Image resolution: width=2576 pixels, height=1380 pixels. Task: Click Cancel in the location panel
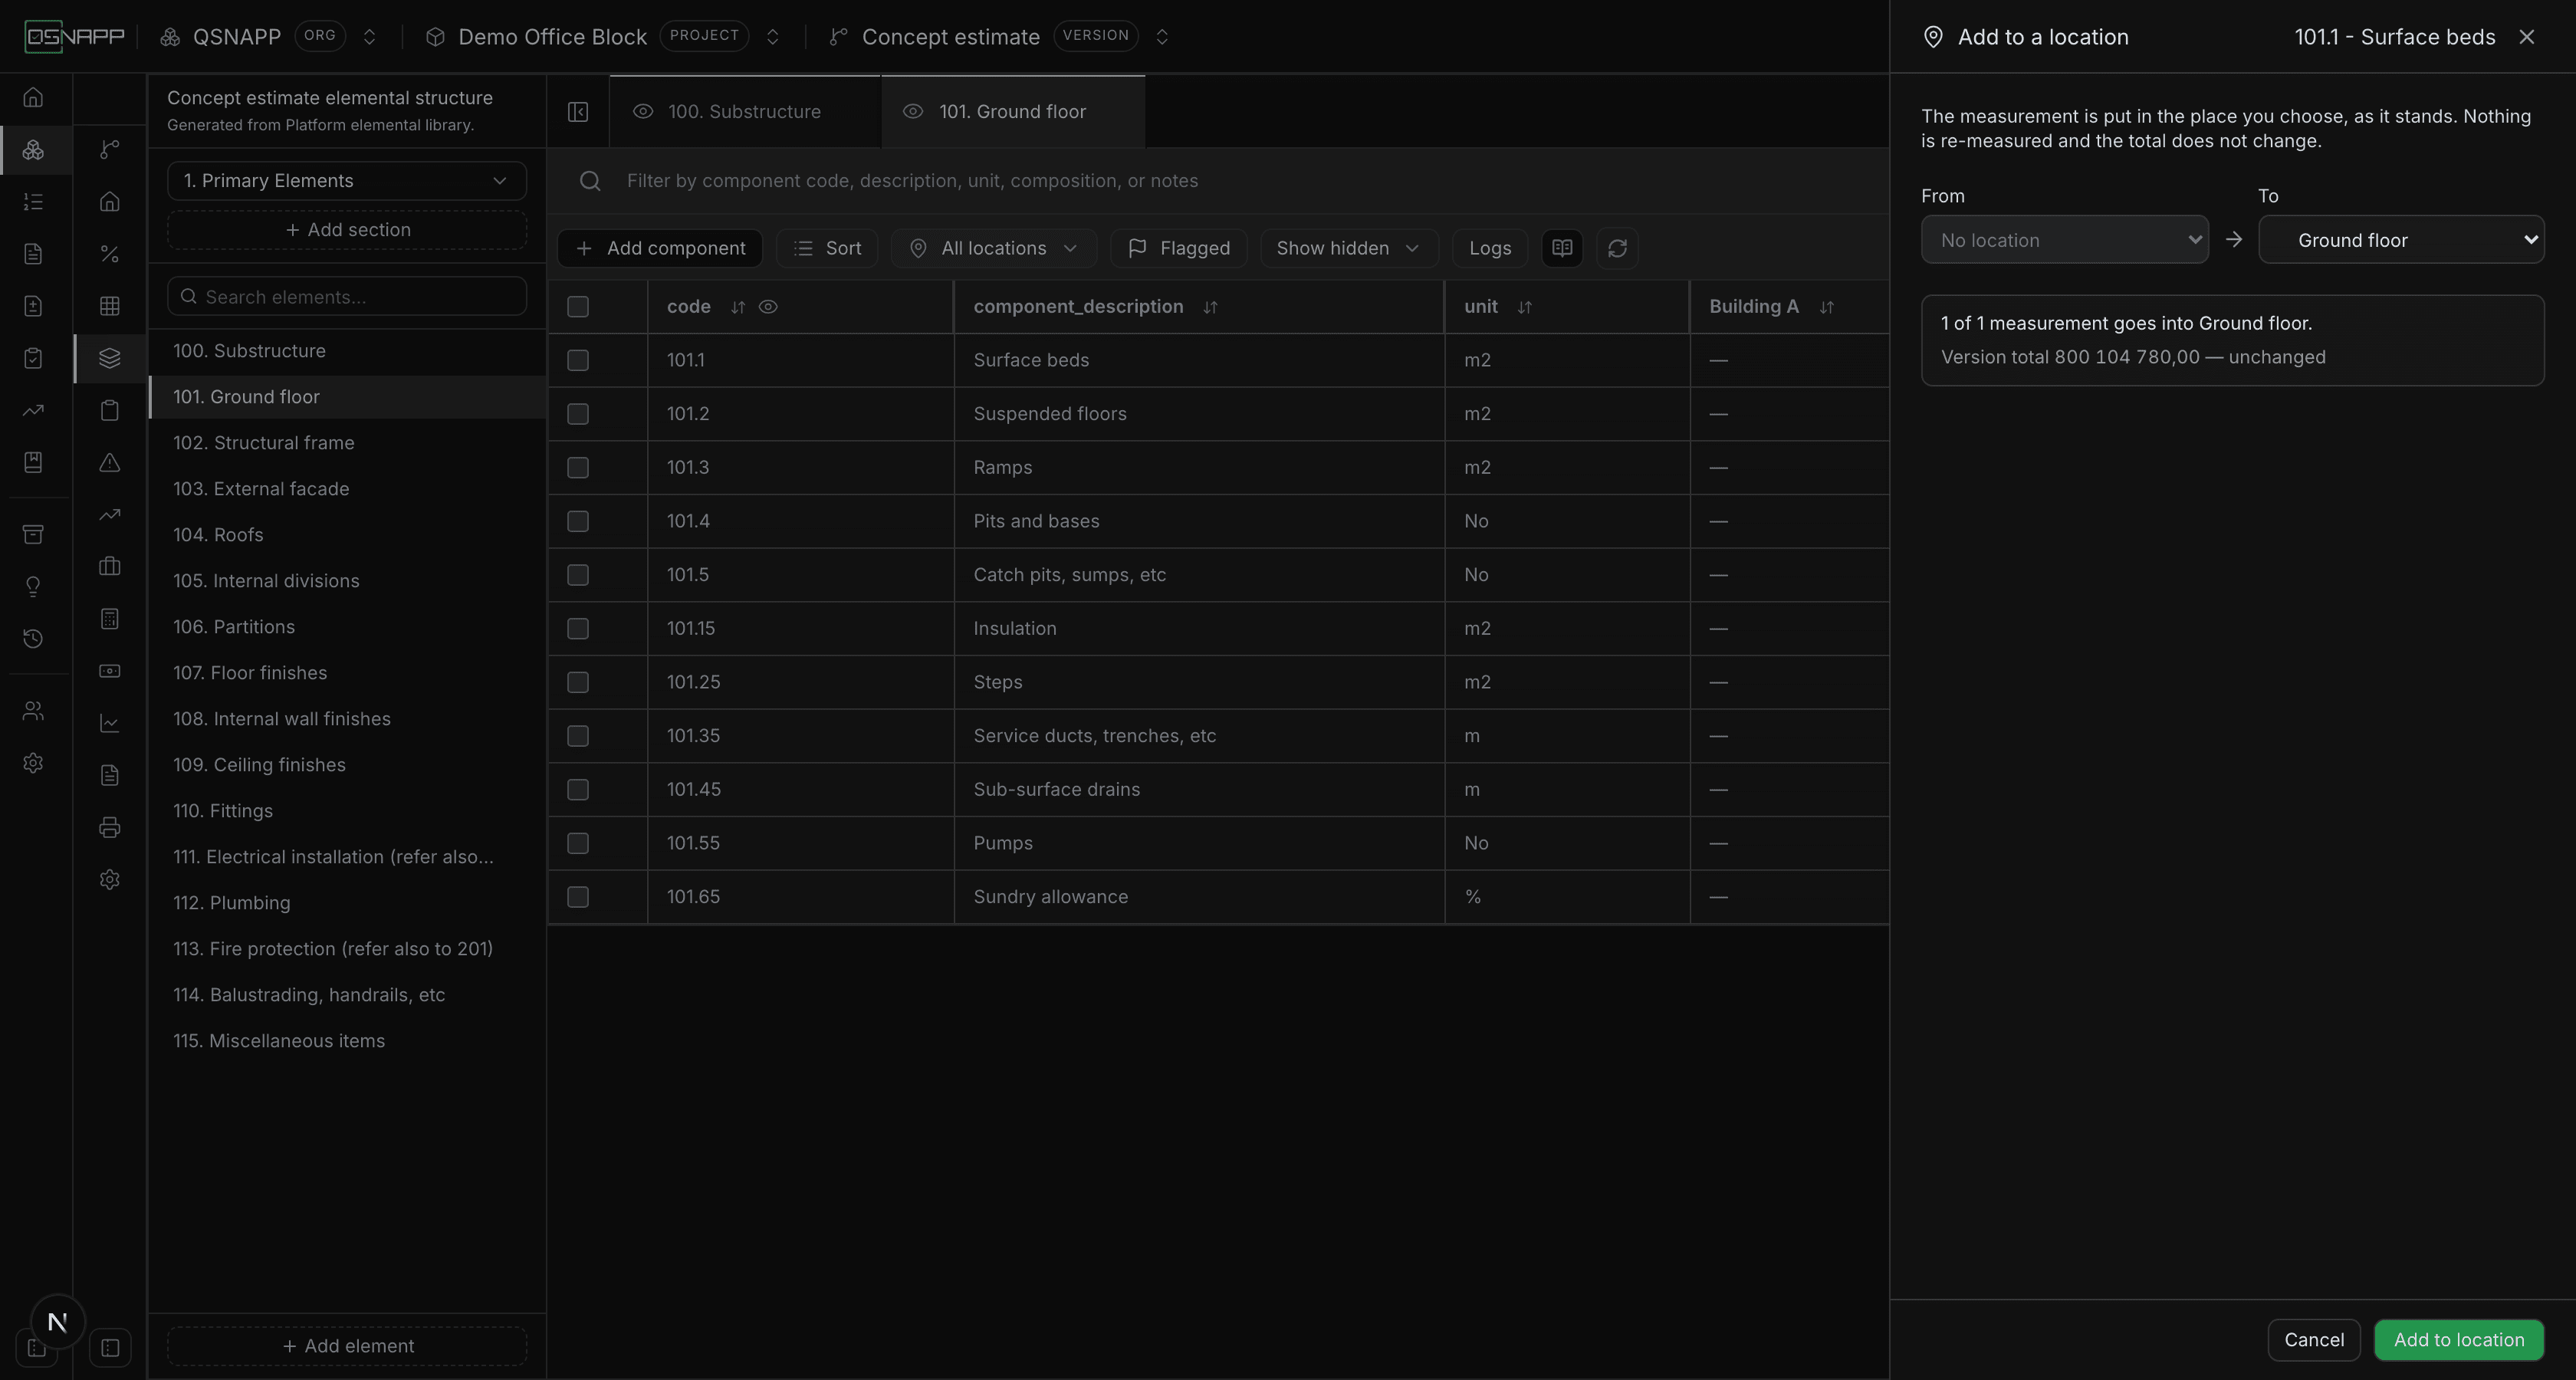click(x=2314, y=1340)
